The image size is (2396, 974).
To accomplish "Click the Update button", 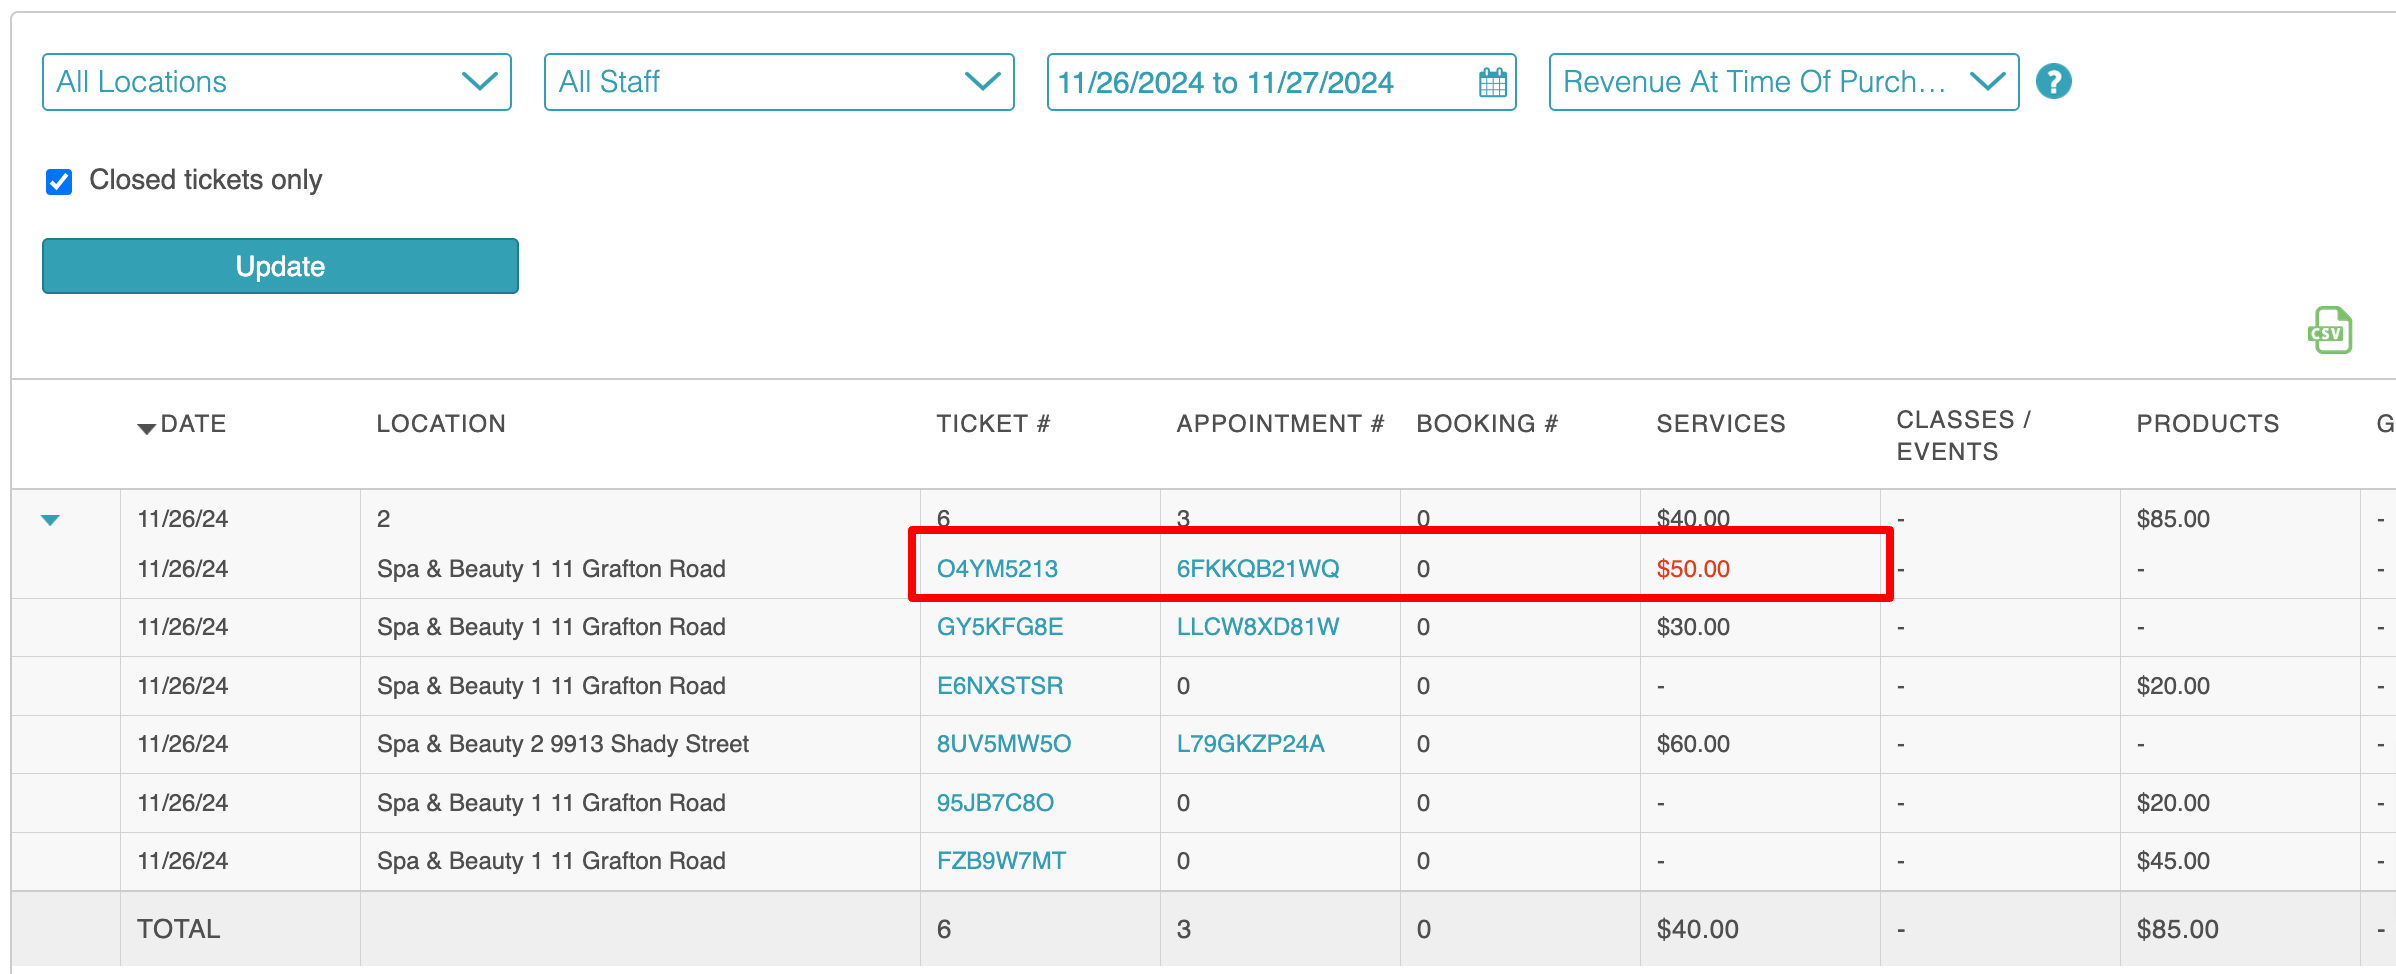I will click(x=280, y=266).
